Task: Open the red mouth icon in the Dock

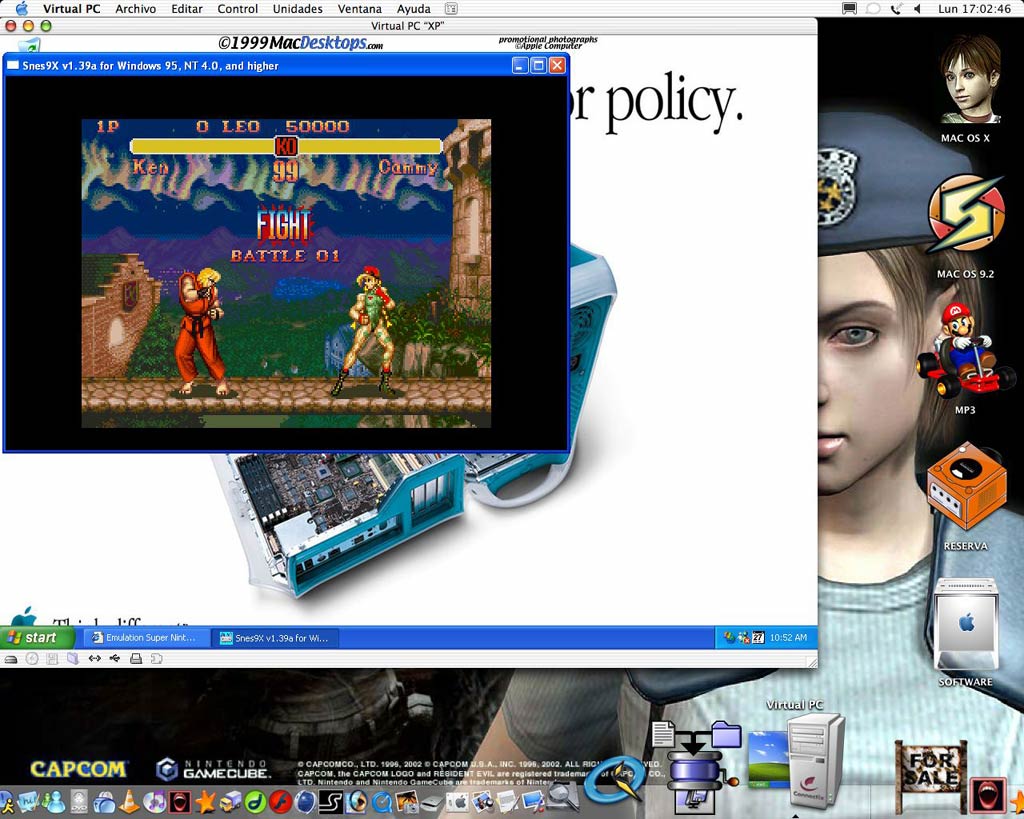Action: click(x=180, y=801)
